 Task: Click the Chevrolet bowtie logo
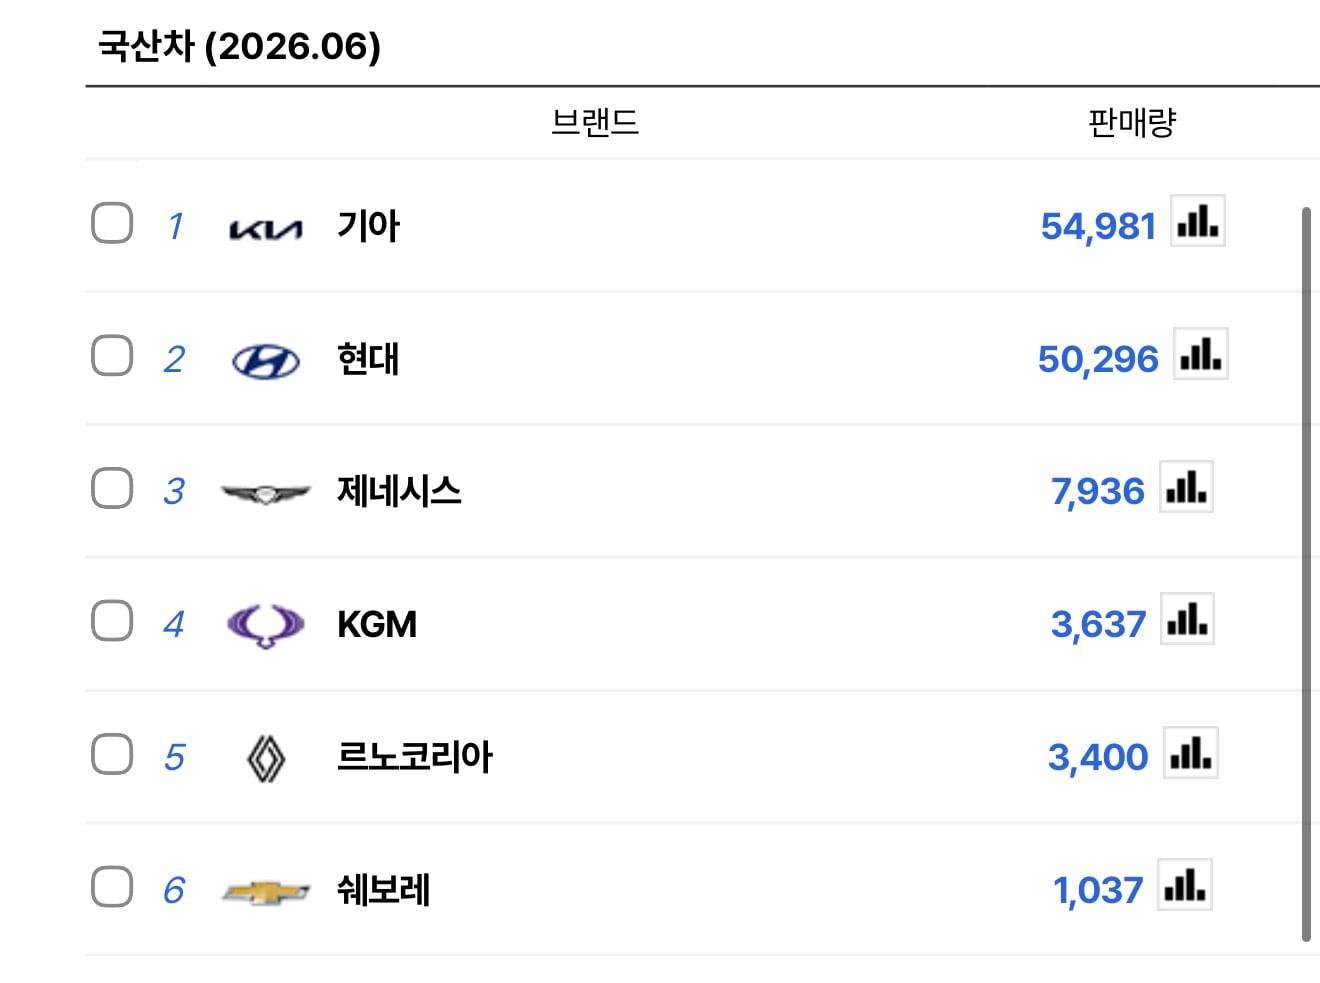coord(266,892)
